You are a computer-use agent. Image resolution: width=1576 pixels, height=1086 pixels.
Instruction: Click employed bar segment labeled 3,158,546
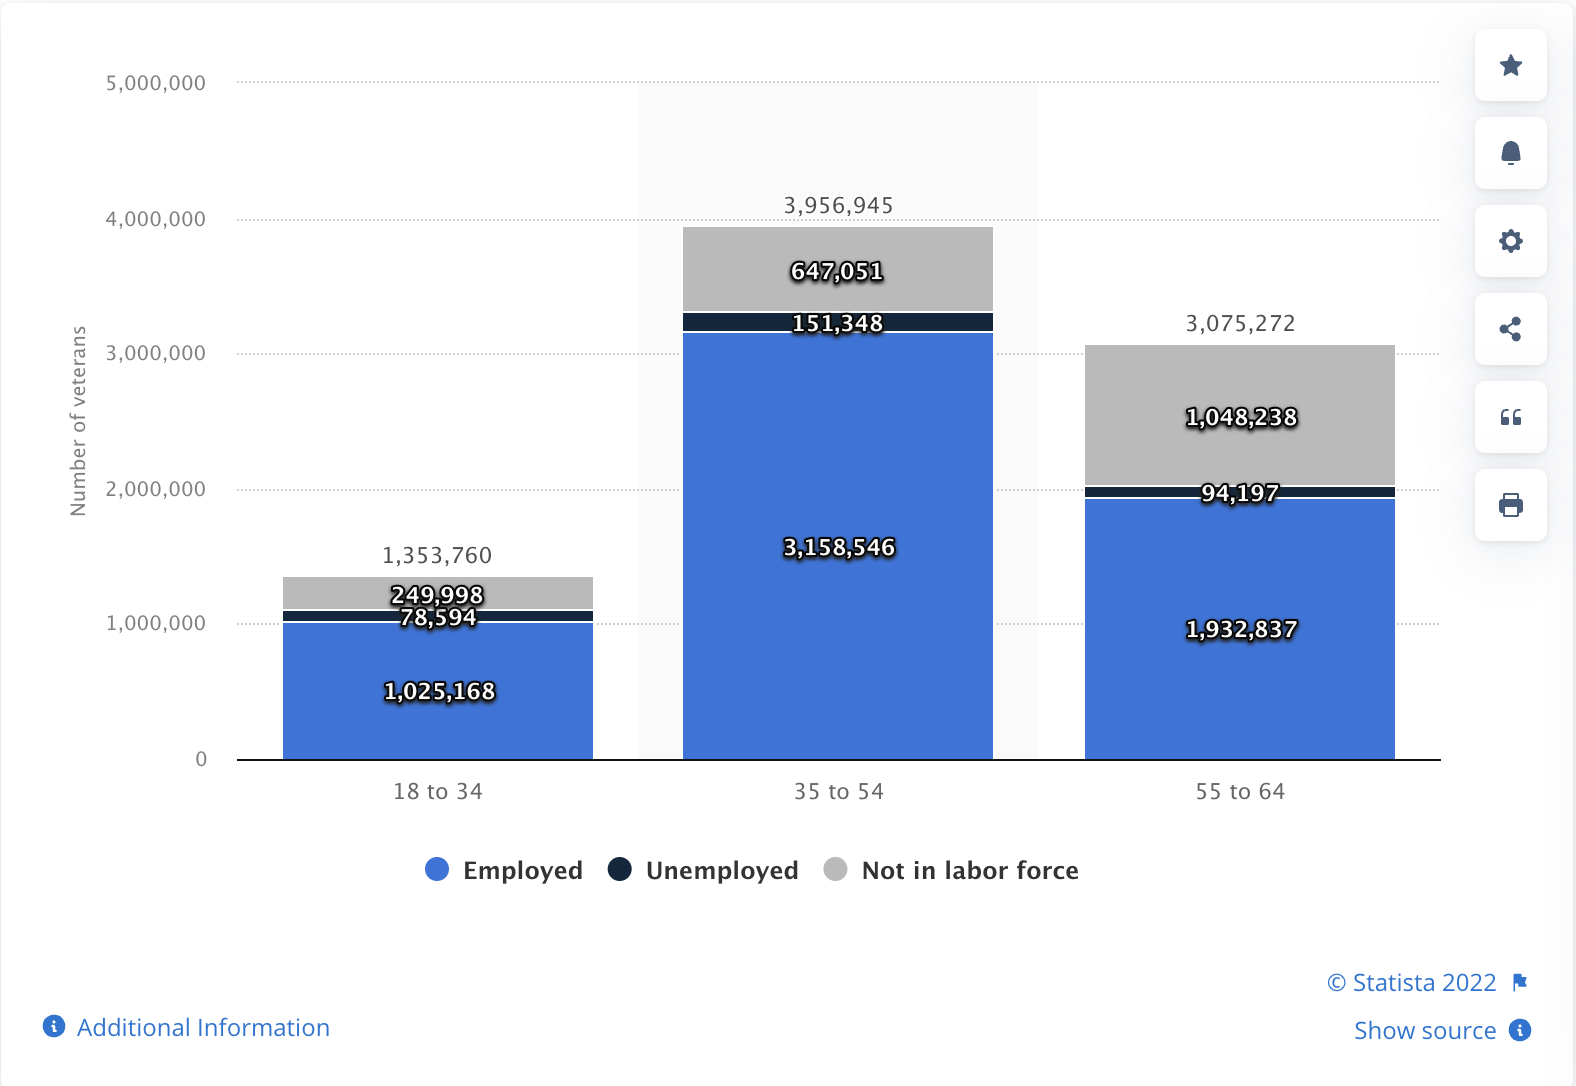click(838, 546)
